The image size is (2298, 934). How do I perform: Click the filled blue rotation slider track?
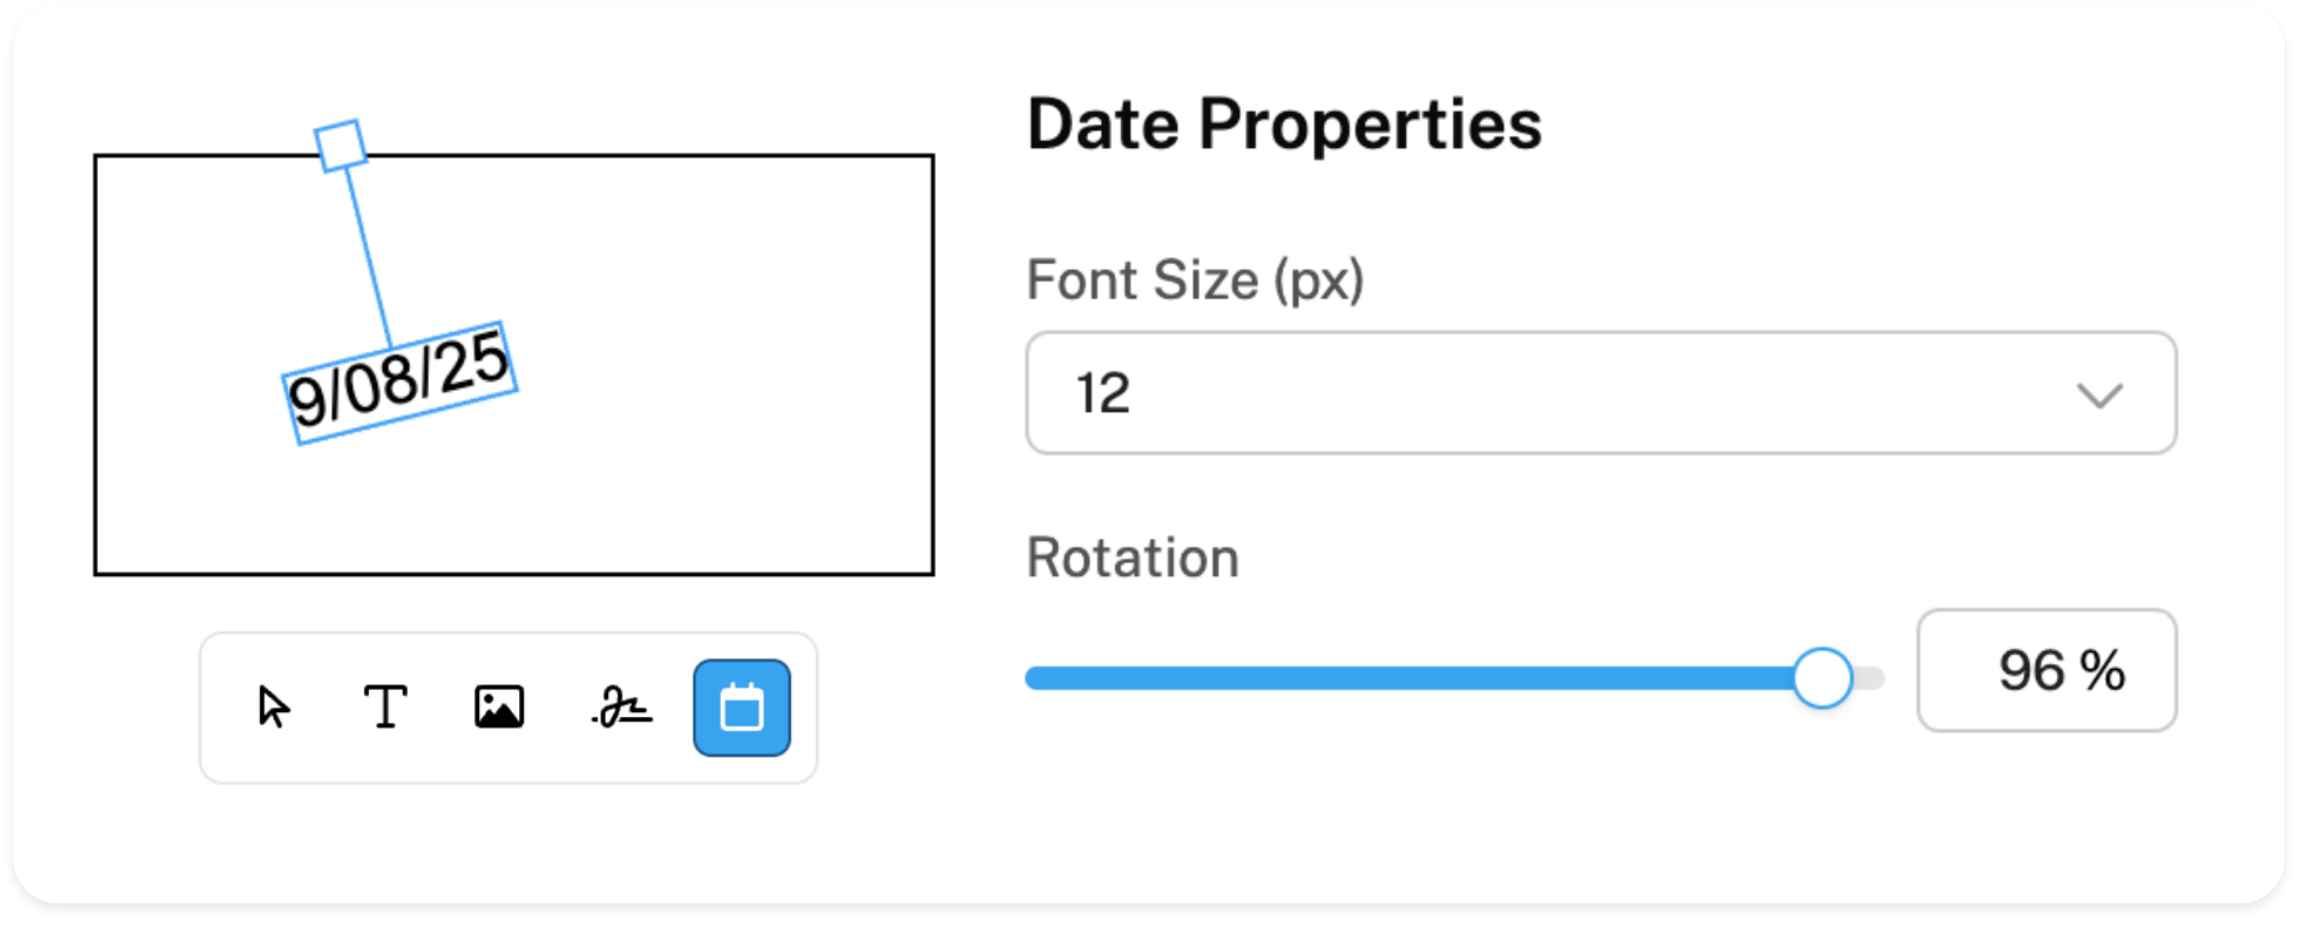coord(1400,679)
